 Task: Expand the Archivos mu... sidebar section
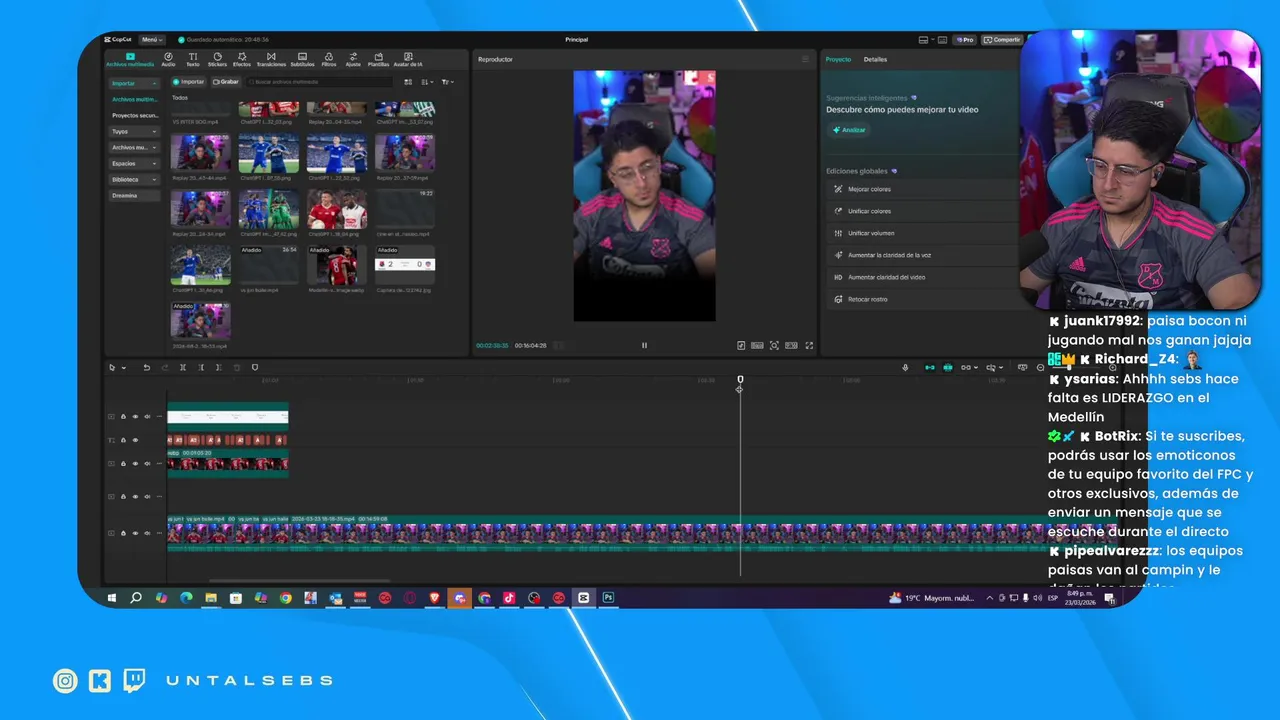(134, 147)
